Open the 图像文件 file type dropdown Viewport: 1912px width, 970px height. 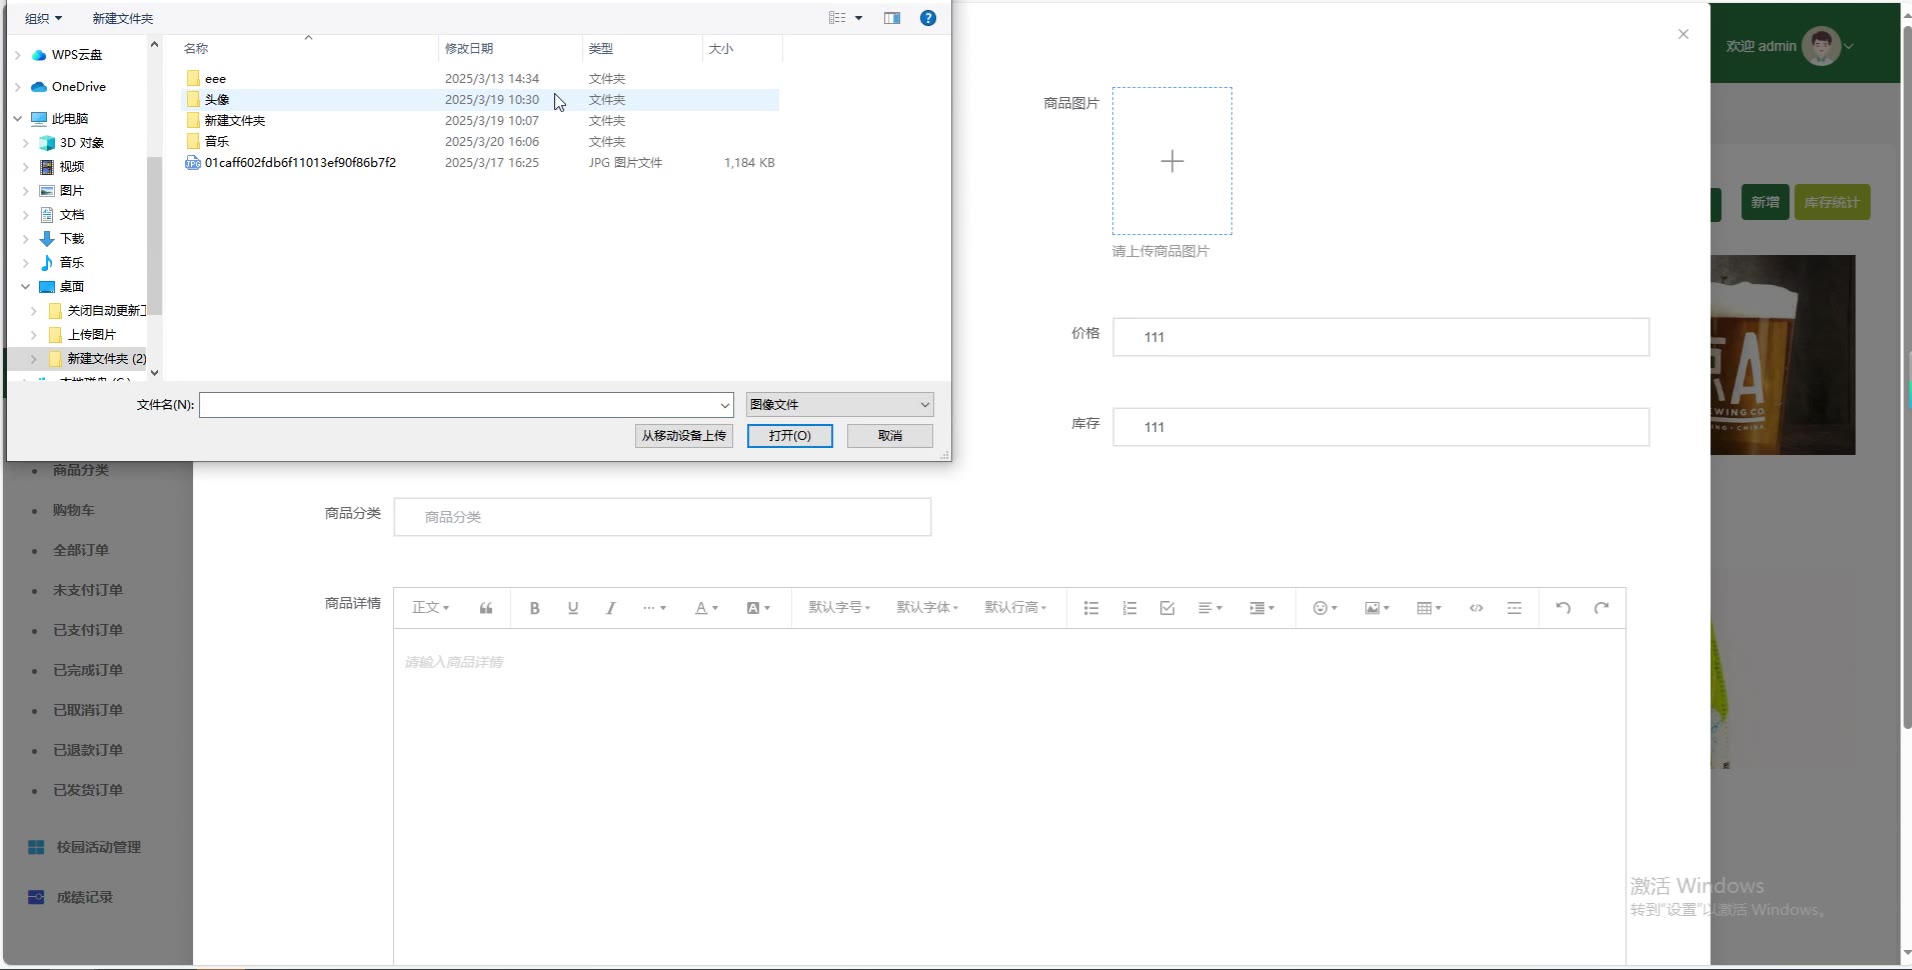(840, 405)
